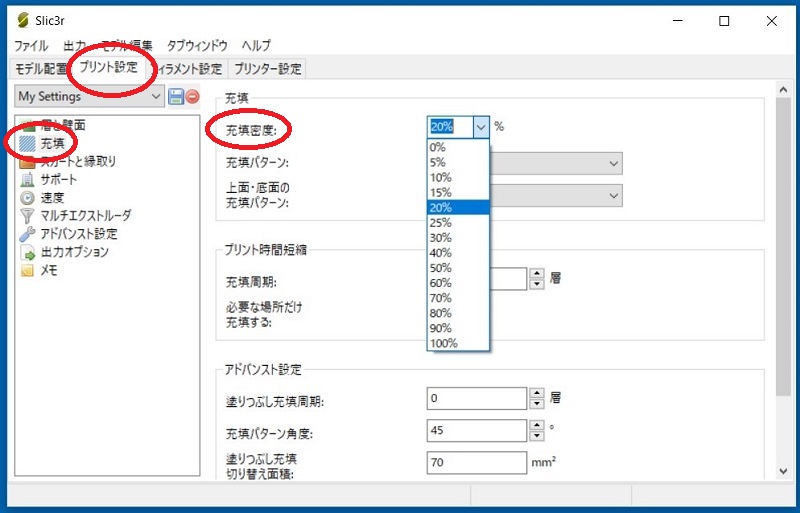Close the Slic3r window
The height and width of the screenshot is (513, 800).
[771, 21]
